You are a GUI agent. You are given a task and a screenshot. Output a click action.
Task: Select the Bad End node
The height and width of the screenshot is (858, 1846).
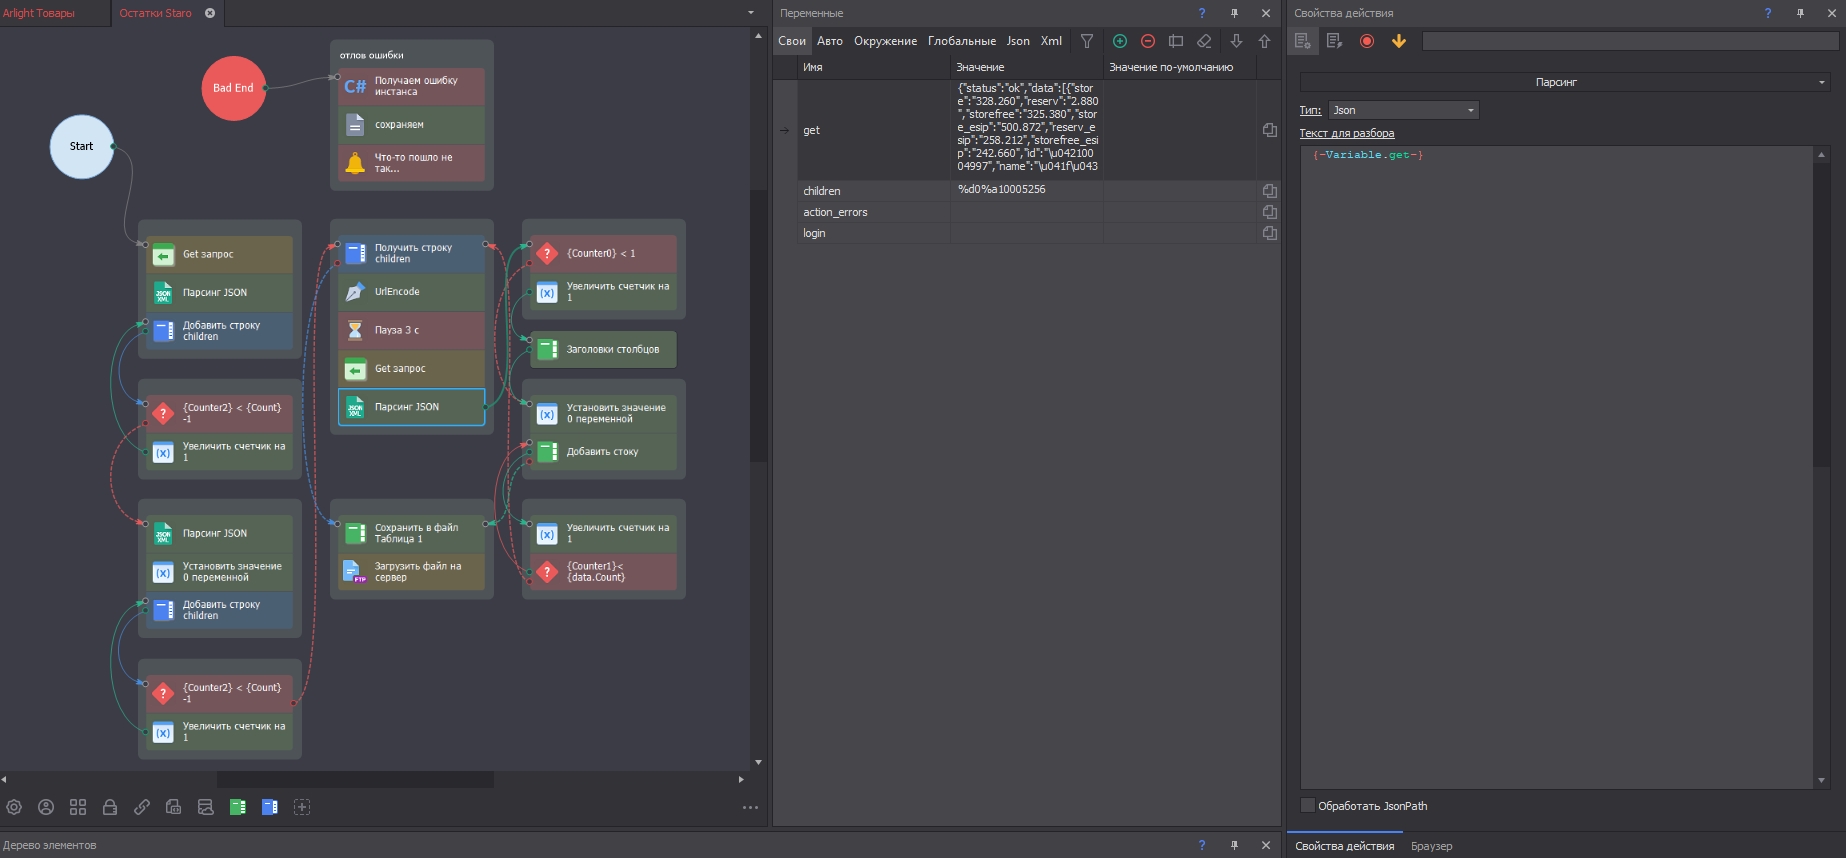tap(233, 88)
